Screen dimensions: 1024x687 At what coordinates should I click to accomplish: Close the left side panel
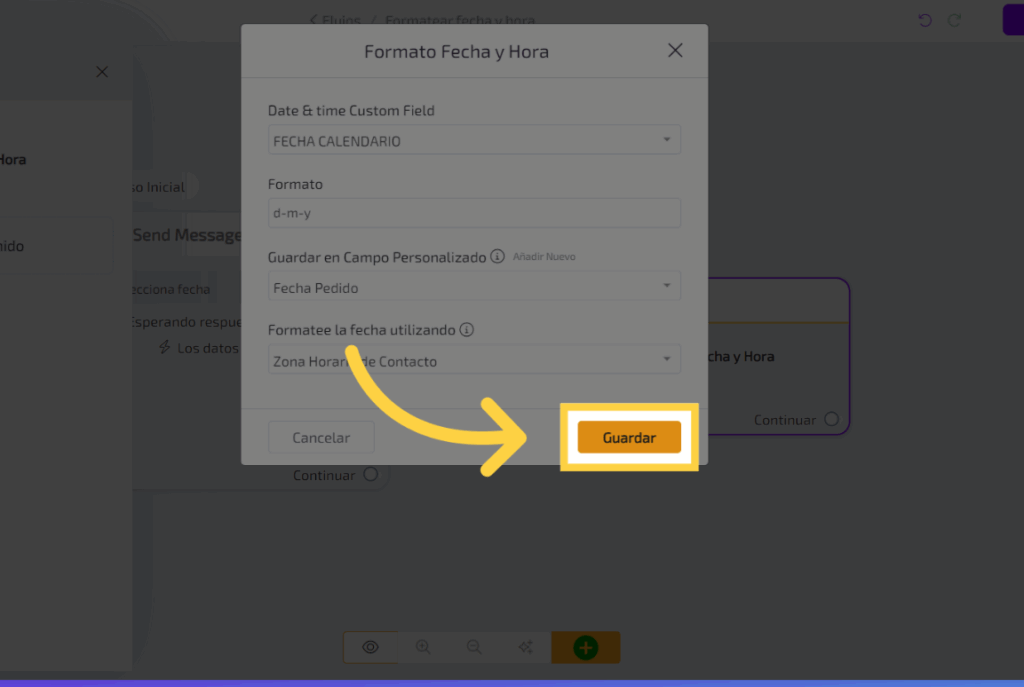coord(101,72)
